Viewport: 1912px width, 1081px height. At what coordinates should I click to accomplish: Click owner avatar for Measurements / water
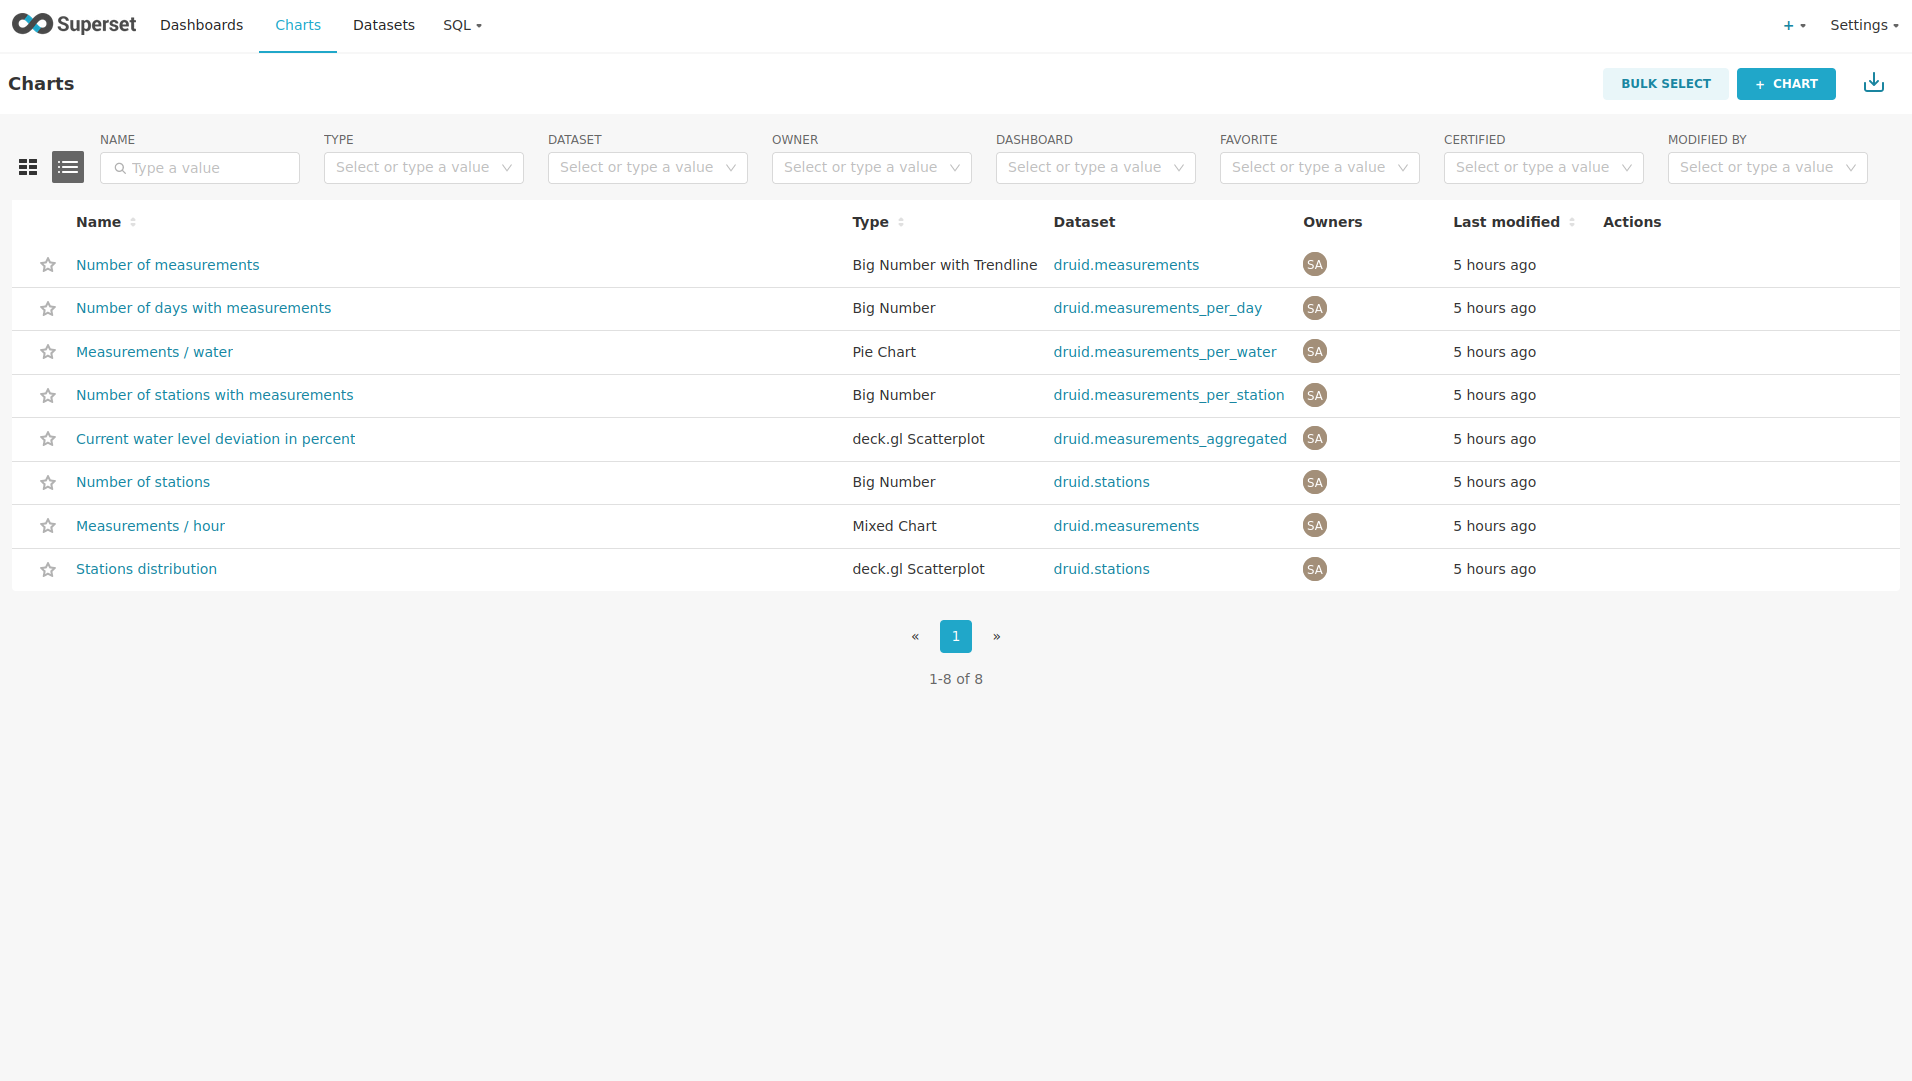pos(1314,352)
